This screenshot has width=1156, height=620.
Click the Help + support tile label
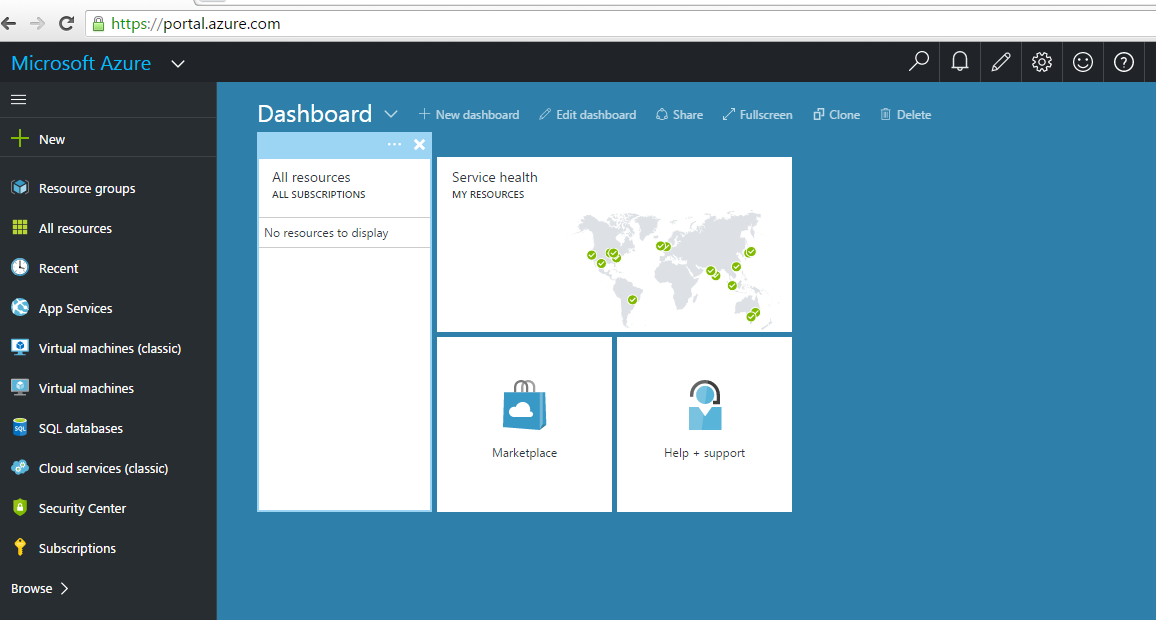[705, 453]
